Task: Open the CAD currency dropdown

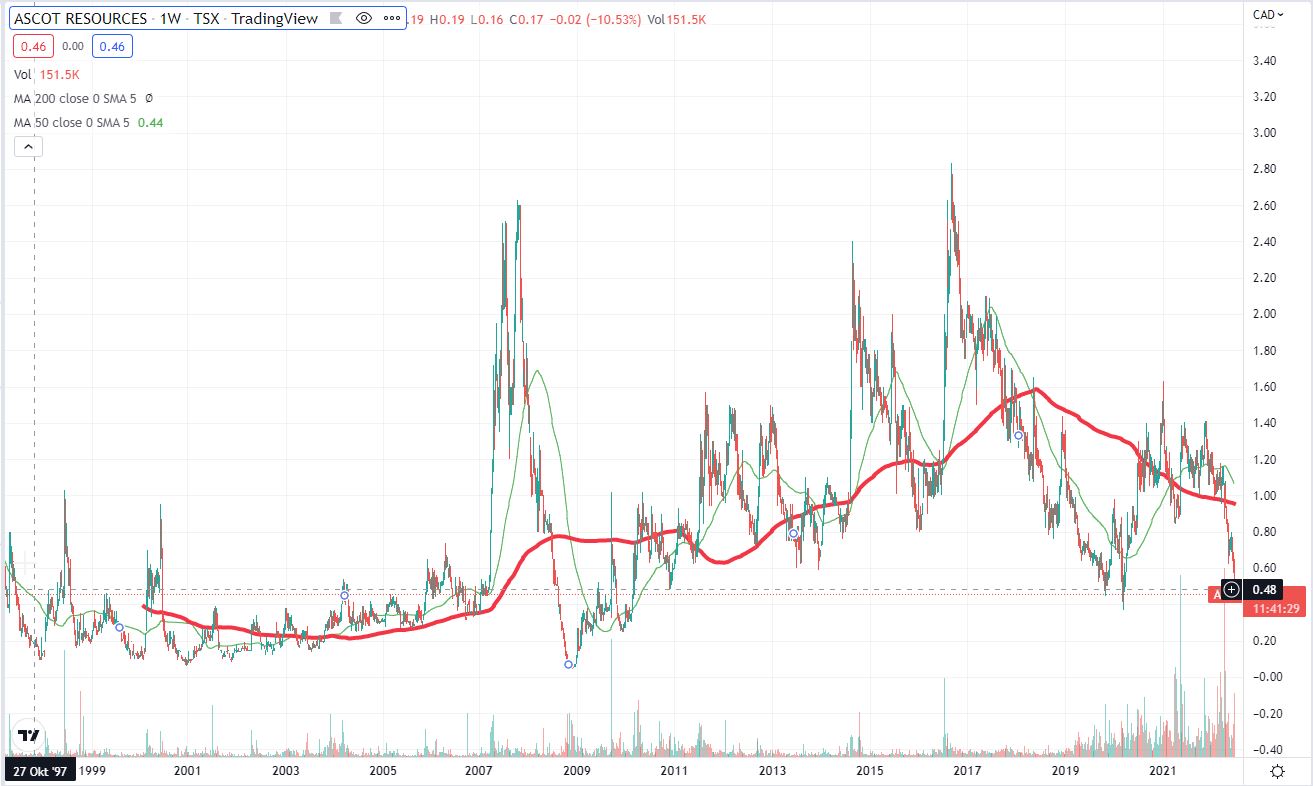Action: 1269,14
